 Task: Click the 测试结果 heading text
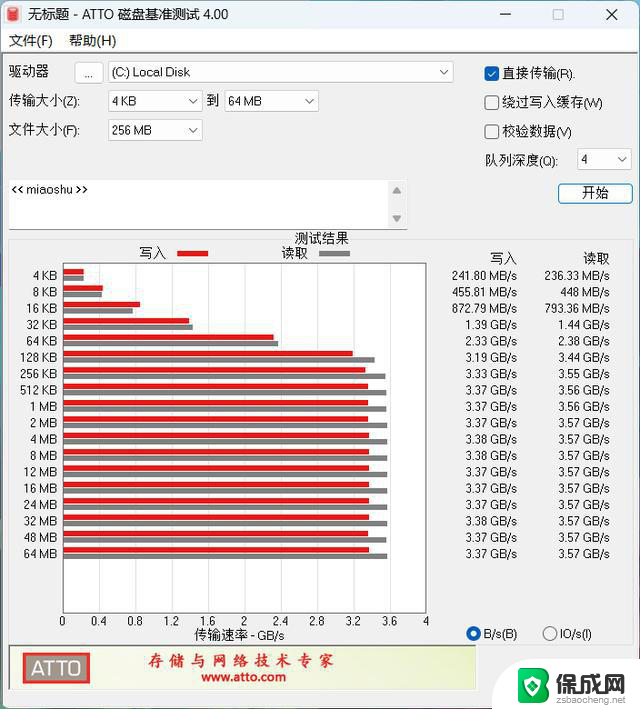tap(322, 238)
